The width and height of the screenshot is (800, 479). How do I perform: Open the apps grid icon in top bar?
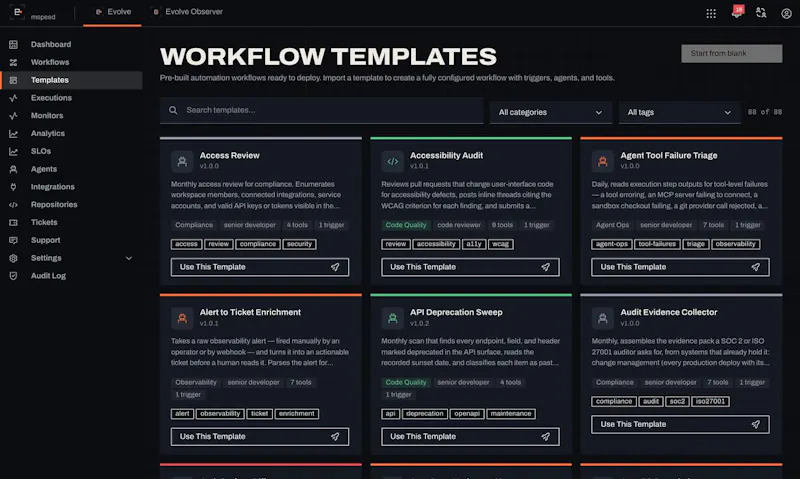tap(711, 13)
